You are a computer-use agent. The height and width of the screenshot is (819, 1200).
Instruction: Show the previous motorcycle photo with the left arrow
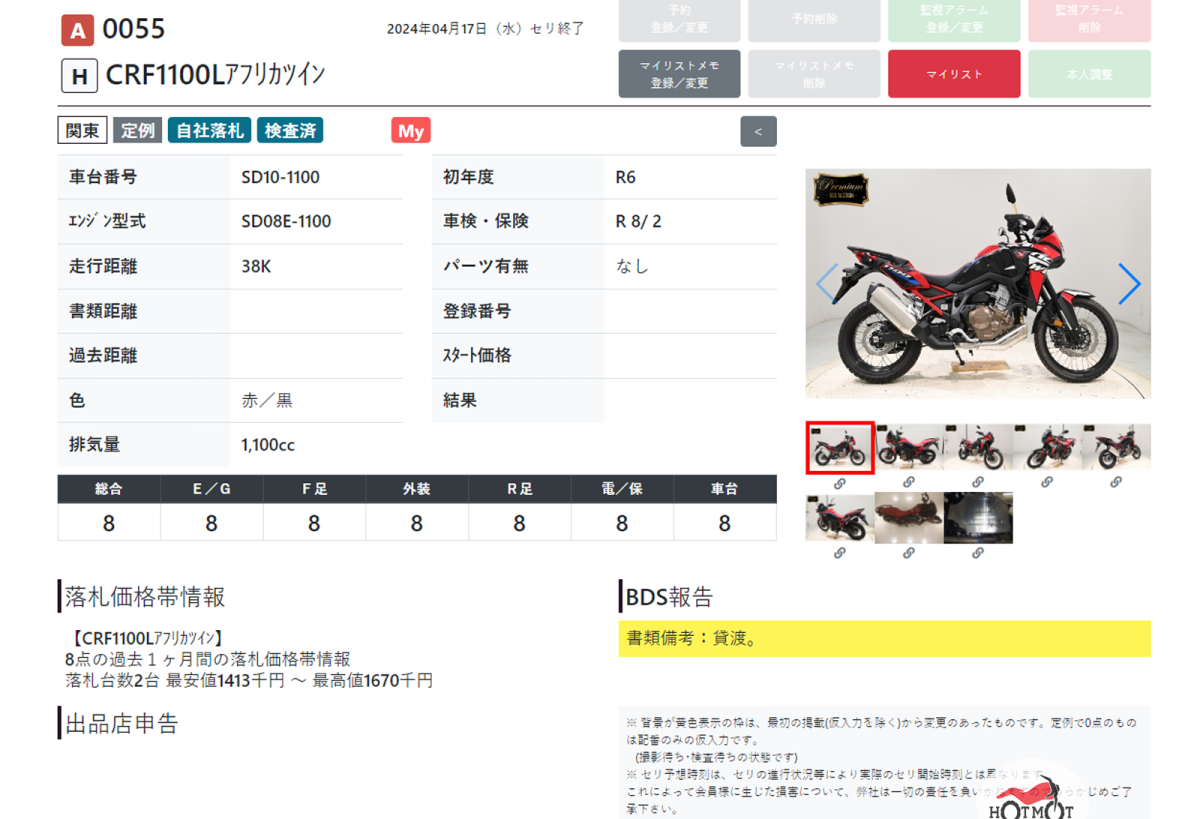click(x=826, y=284)
